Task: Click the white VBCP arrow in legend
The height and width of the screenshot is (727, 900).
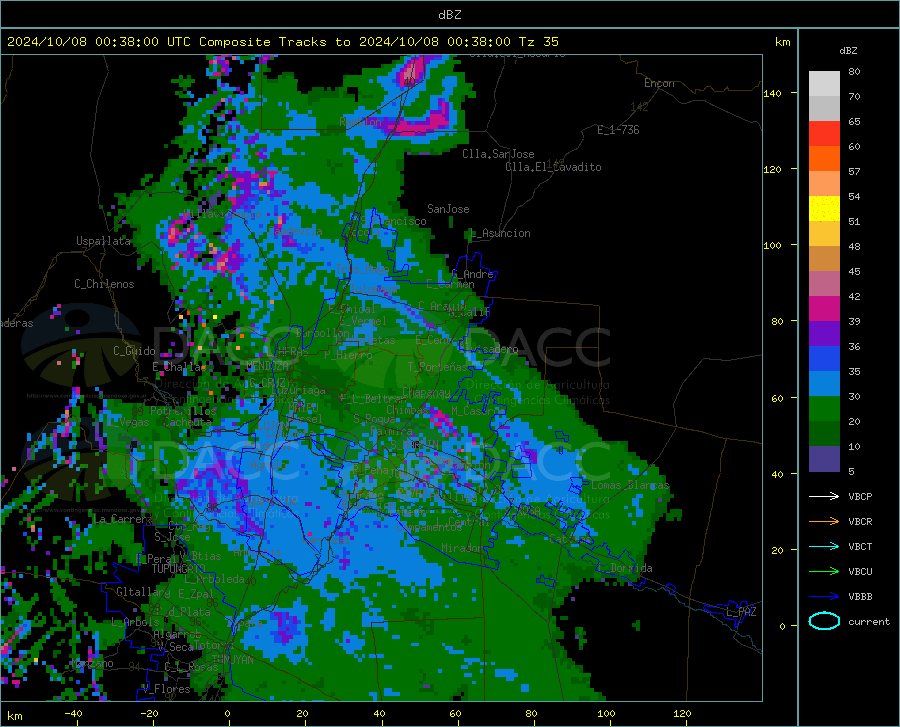Action: (x=824, y=496)
